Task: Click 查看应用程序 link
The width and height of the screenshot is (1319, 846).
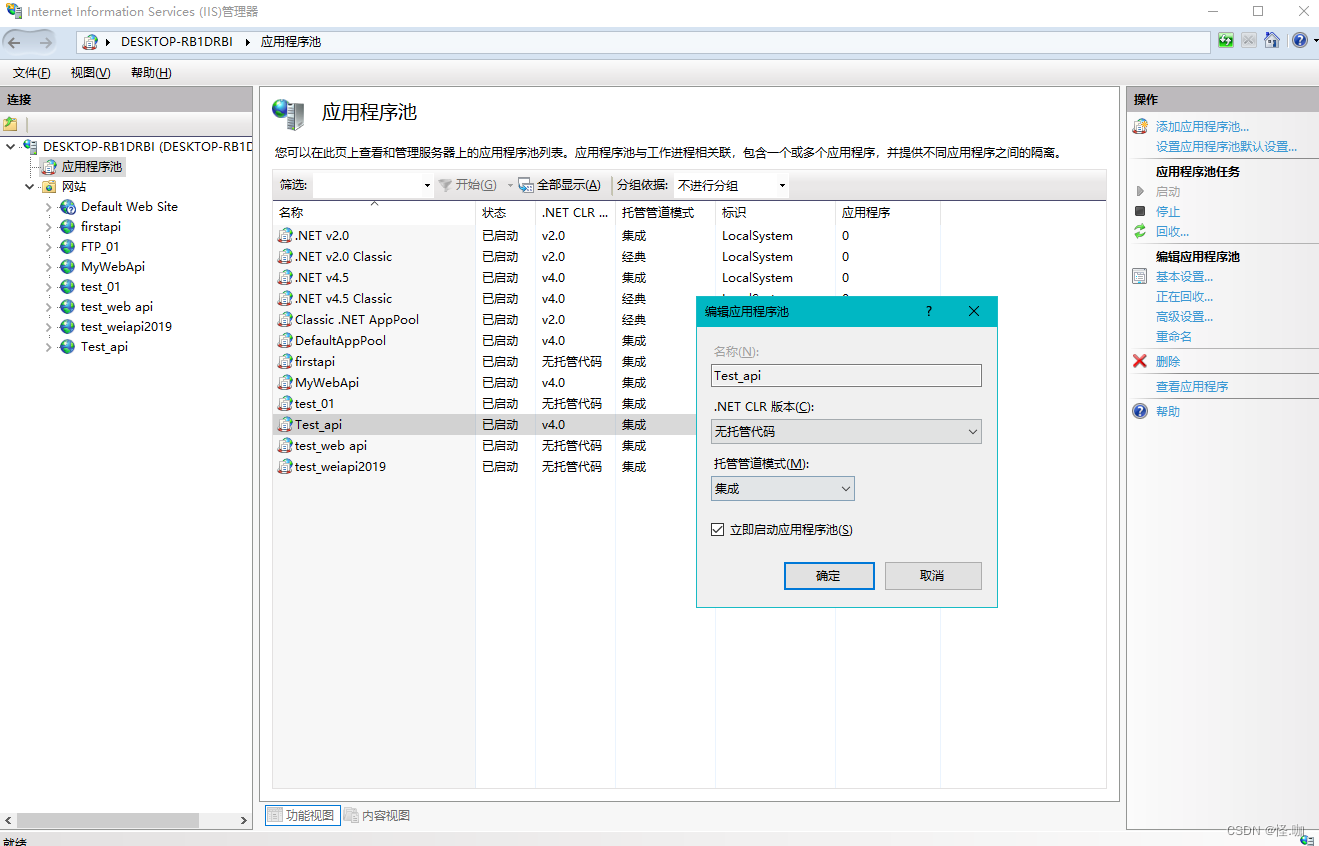Action: pyautogui.click(x=1192, y=387)
